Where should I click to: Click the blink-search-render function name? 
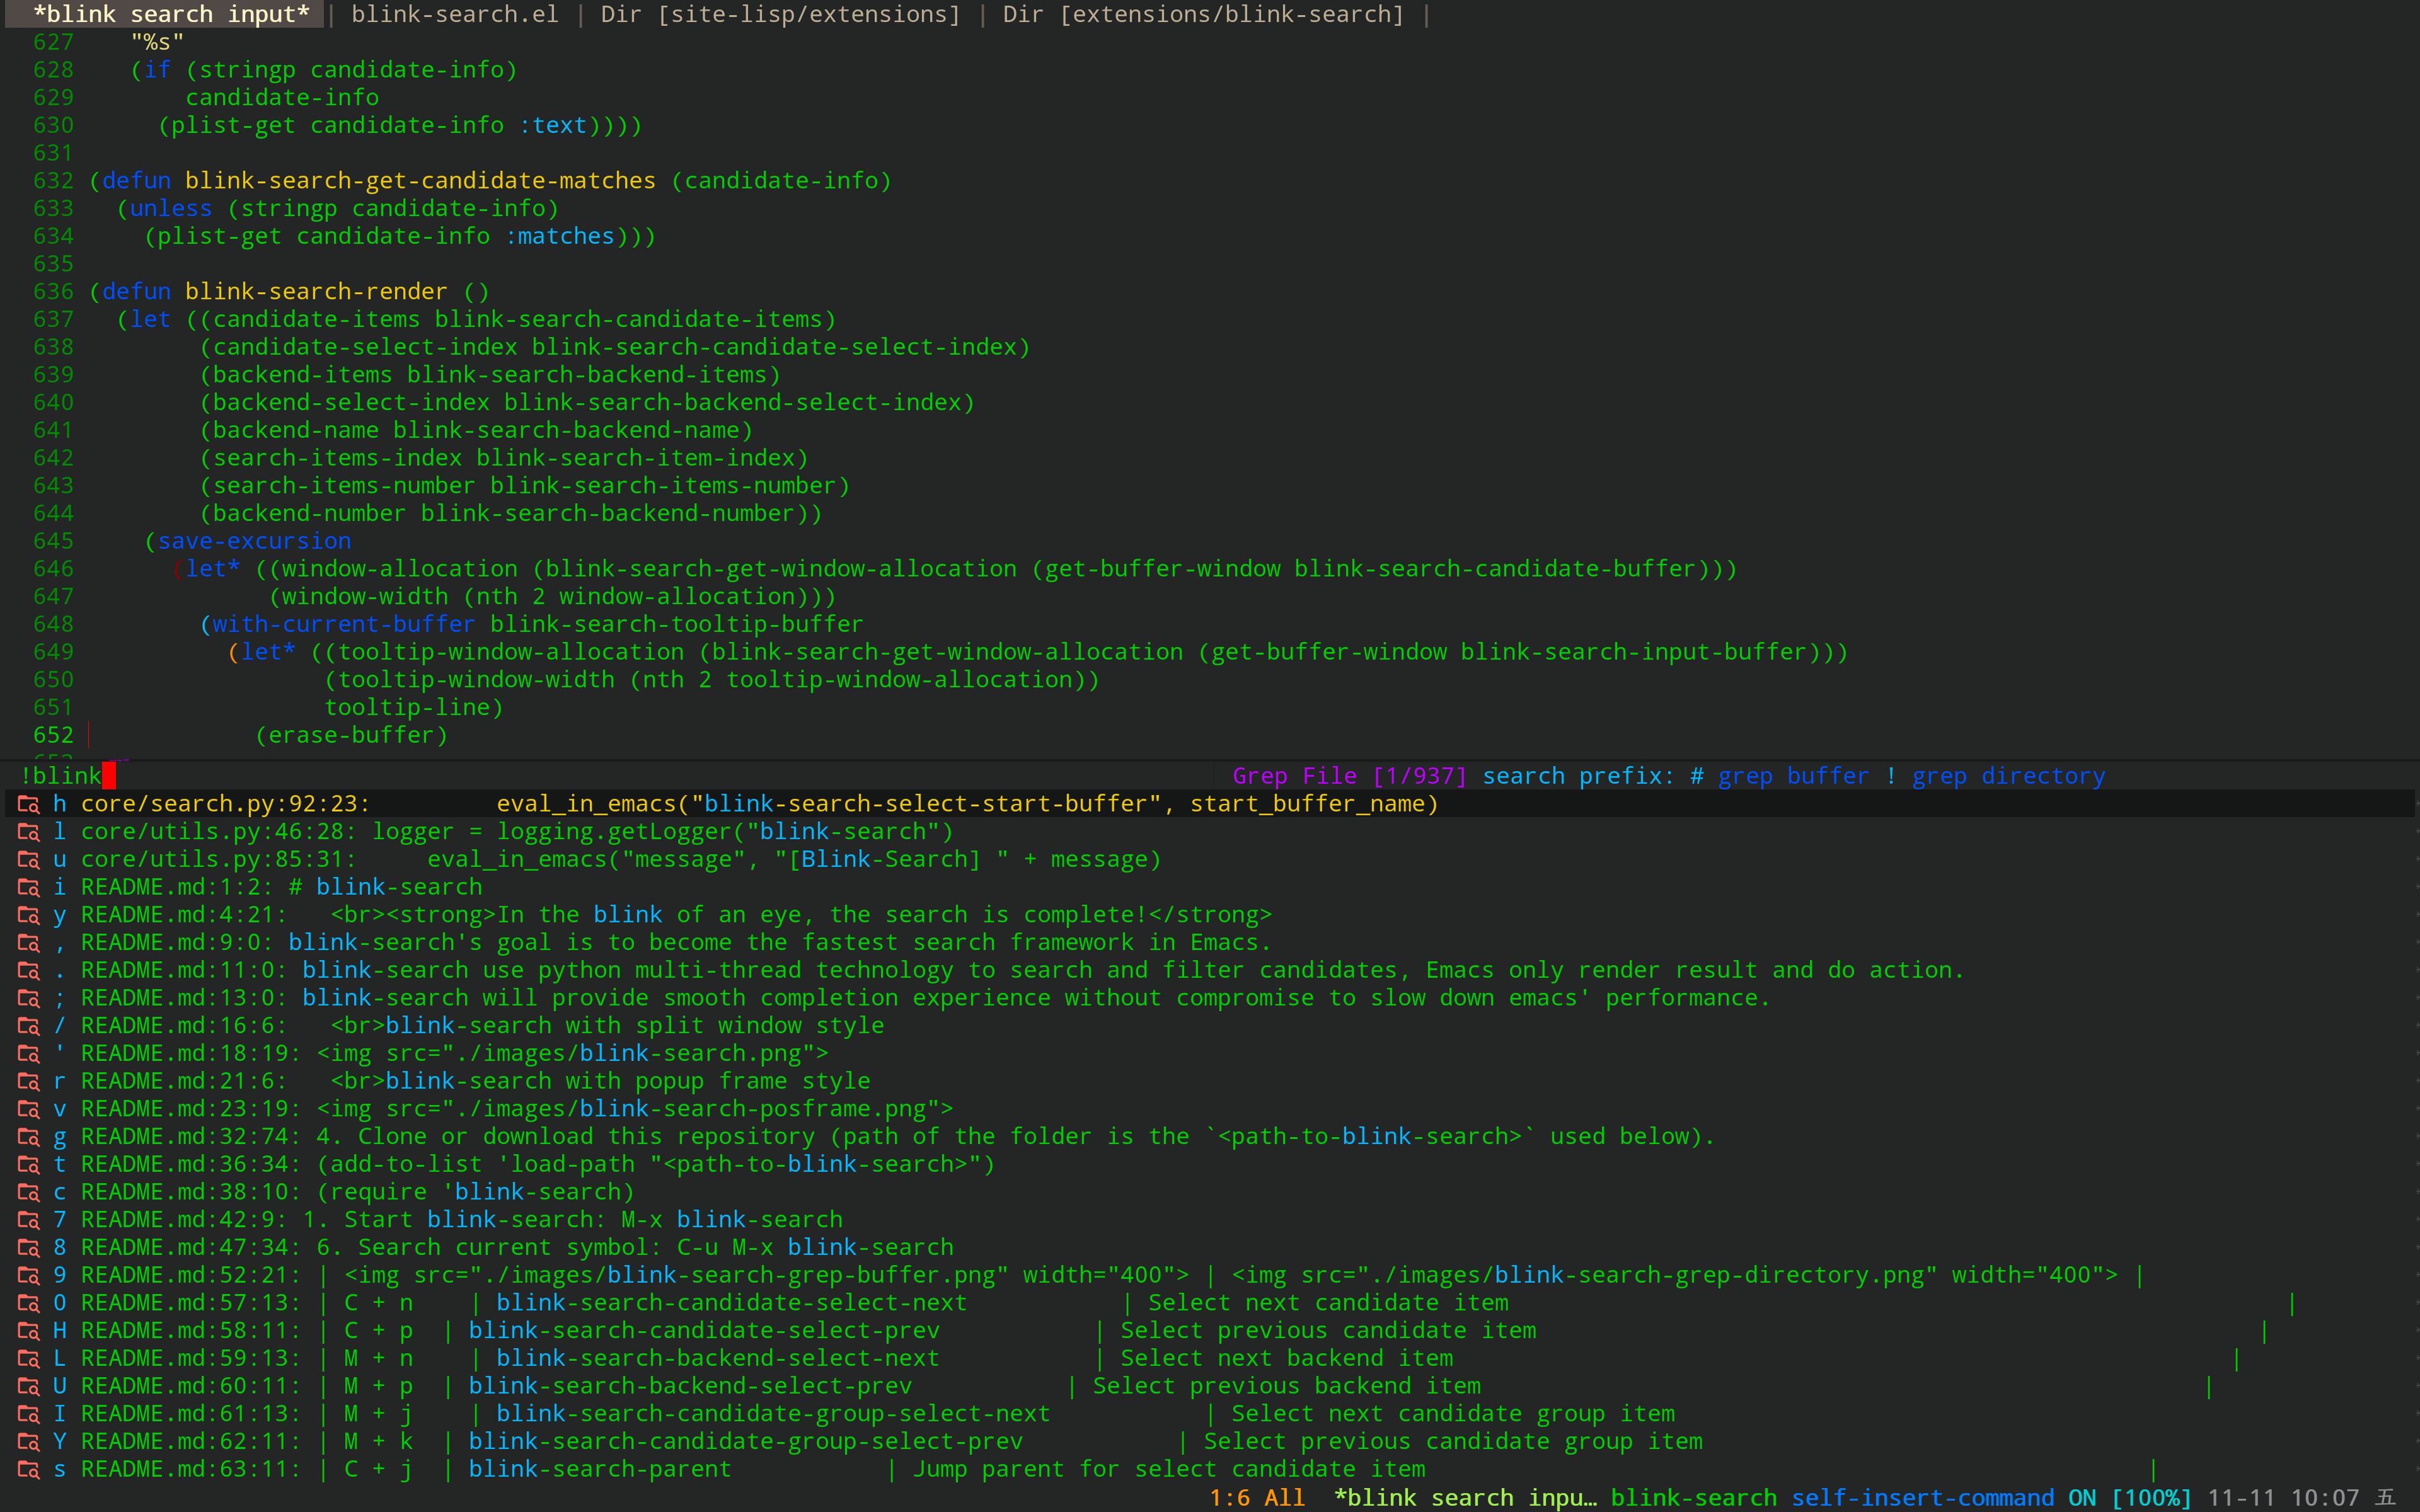(316, 292)
